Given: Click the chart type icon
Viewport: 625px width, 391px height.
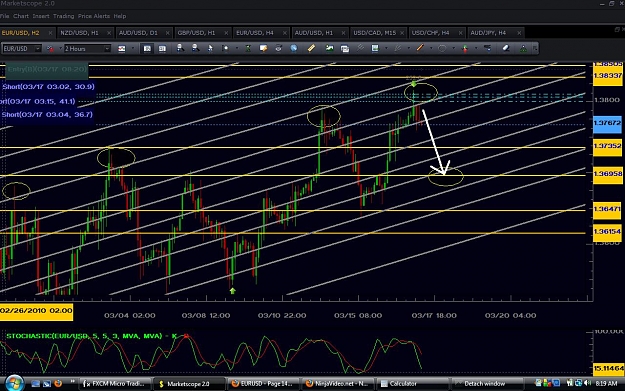Looking at the screenshot, I should click(x=122, y=49).
